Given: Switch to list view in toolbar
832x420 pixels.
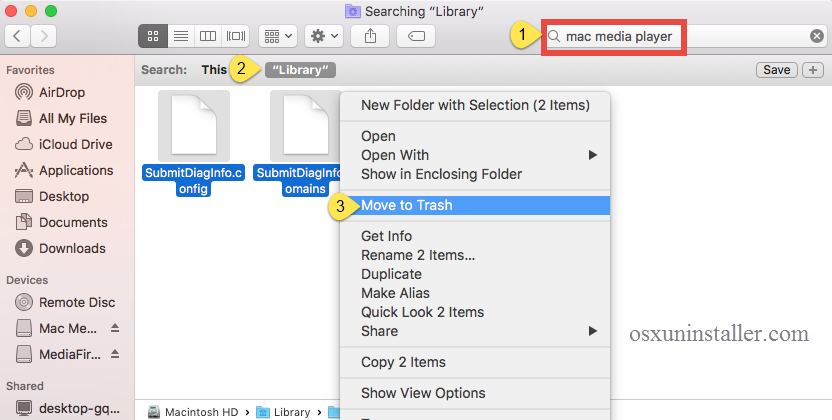Looking at the screenshot, I should click(x=181, y=36).
